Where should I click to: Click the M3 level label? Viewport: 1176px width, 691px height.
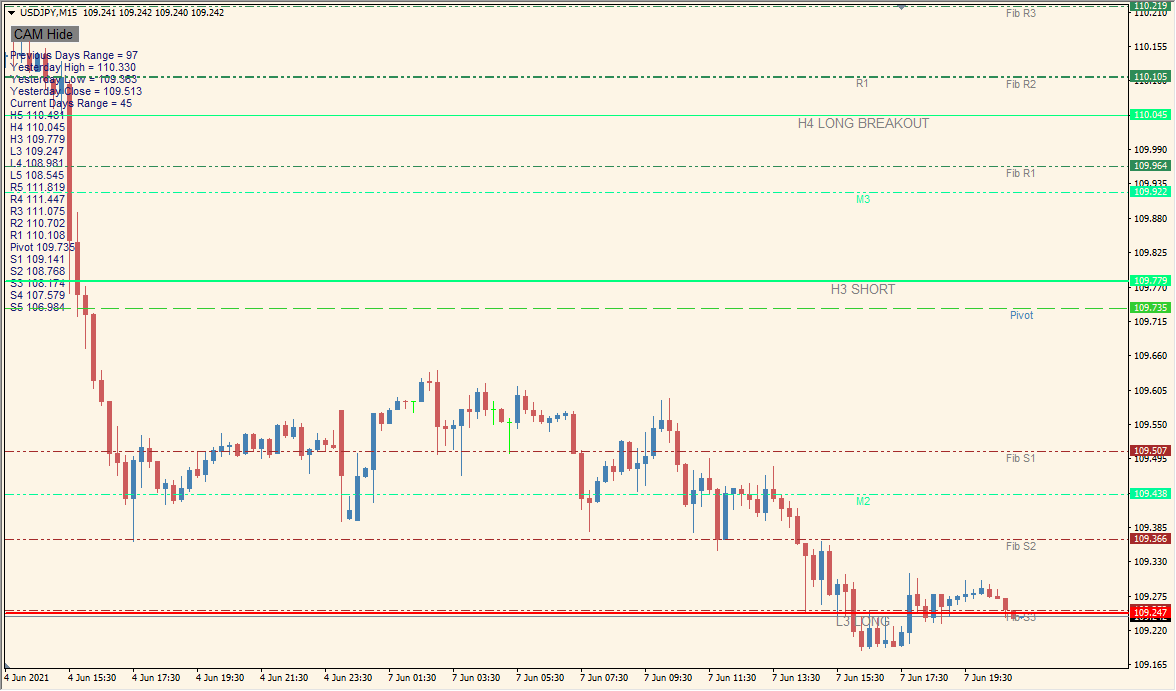(863, 200)
